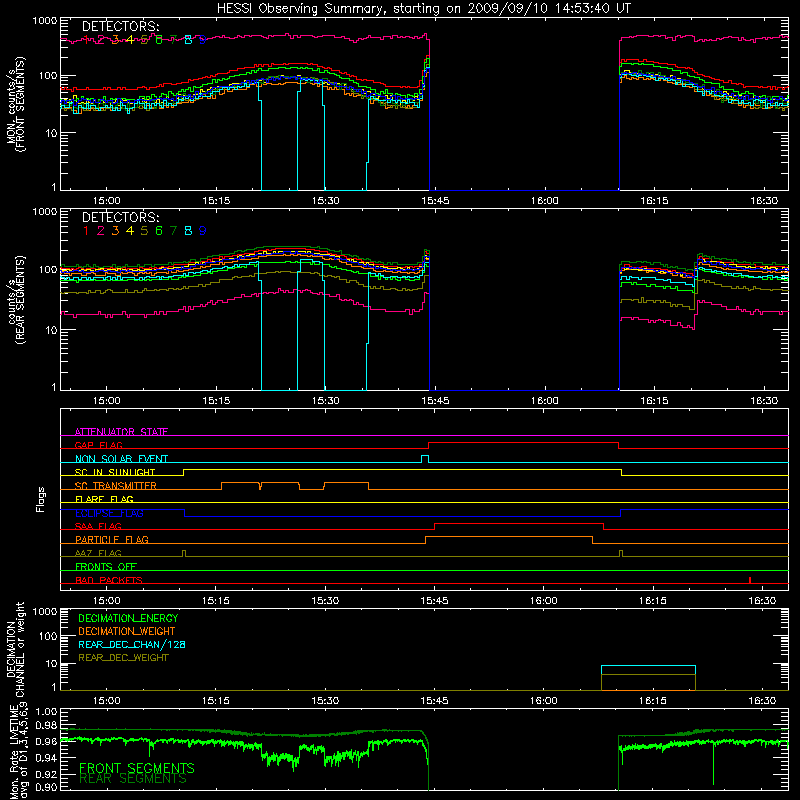Screen dimensions: 800x800
Task: Click the REAR_DEC_CHAN/128 legend entry
Action: tap(132, 645)
